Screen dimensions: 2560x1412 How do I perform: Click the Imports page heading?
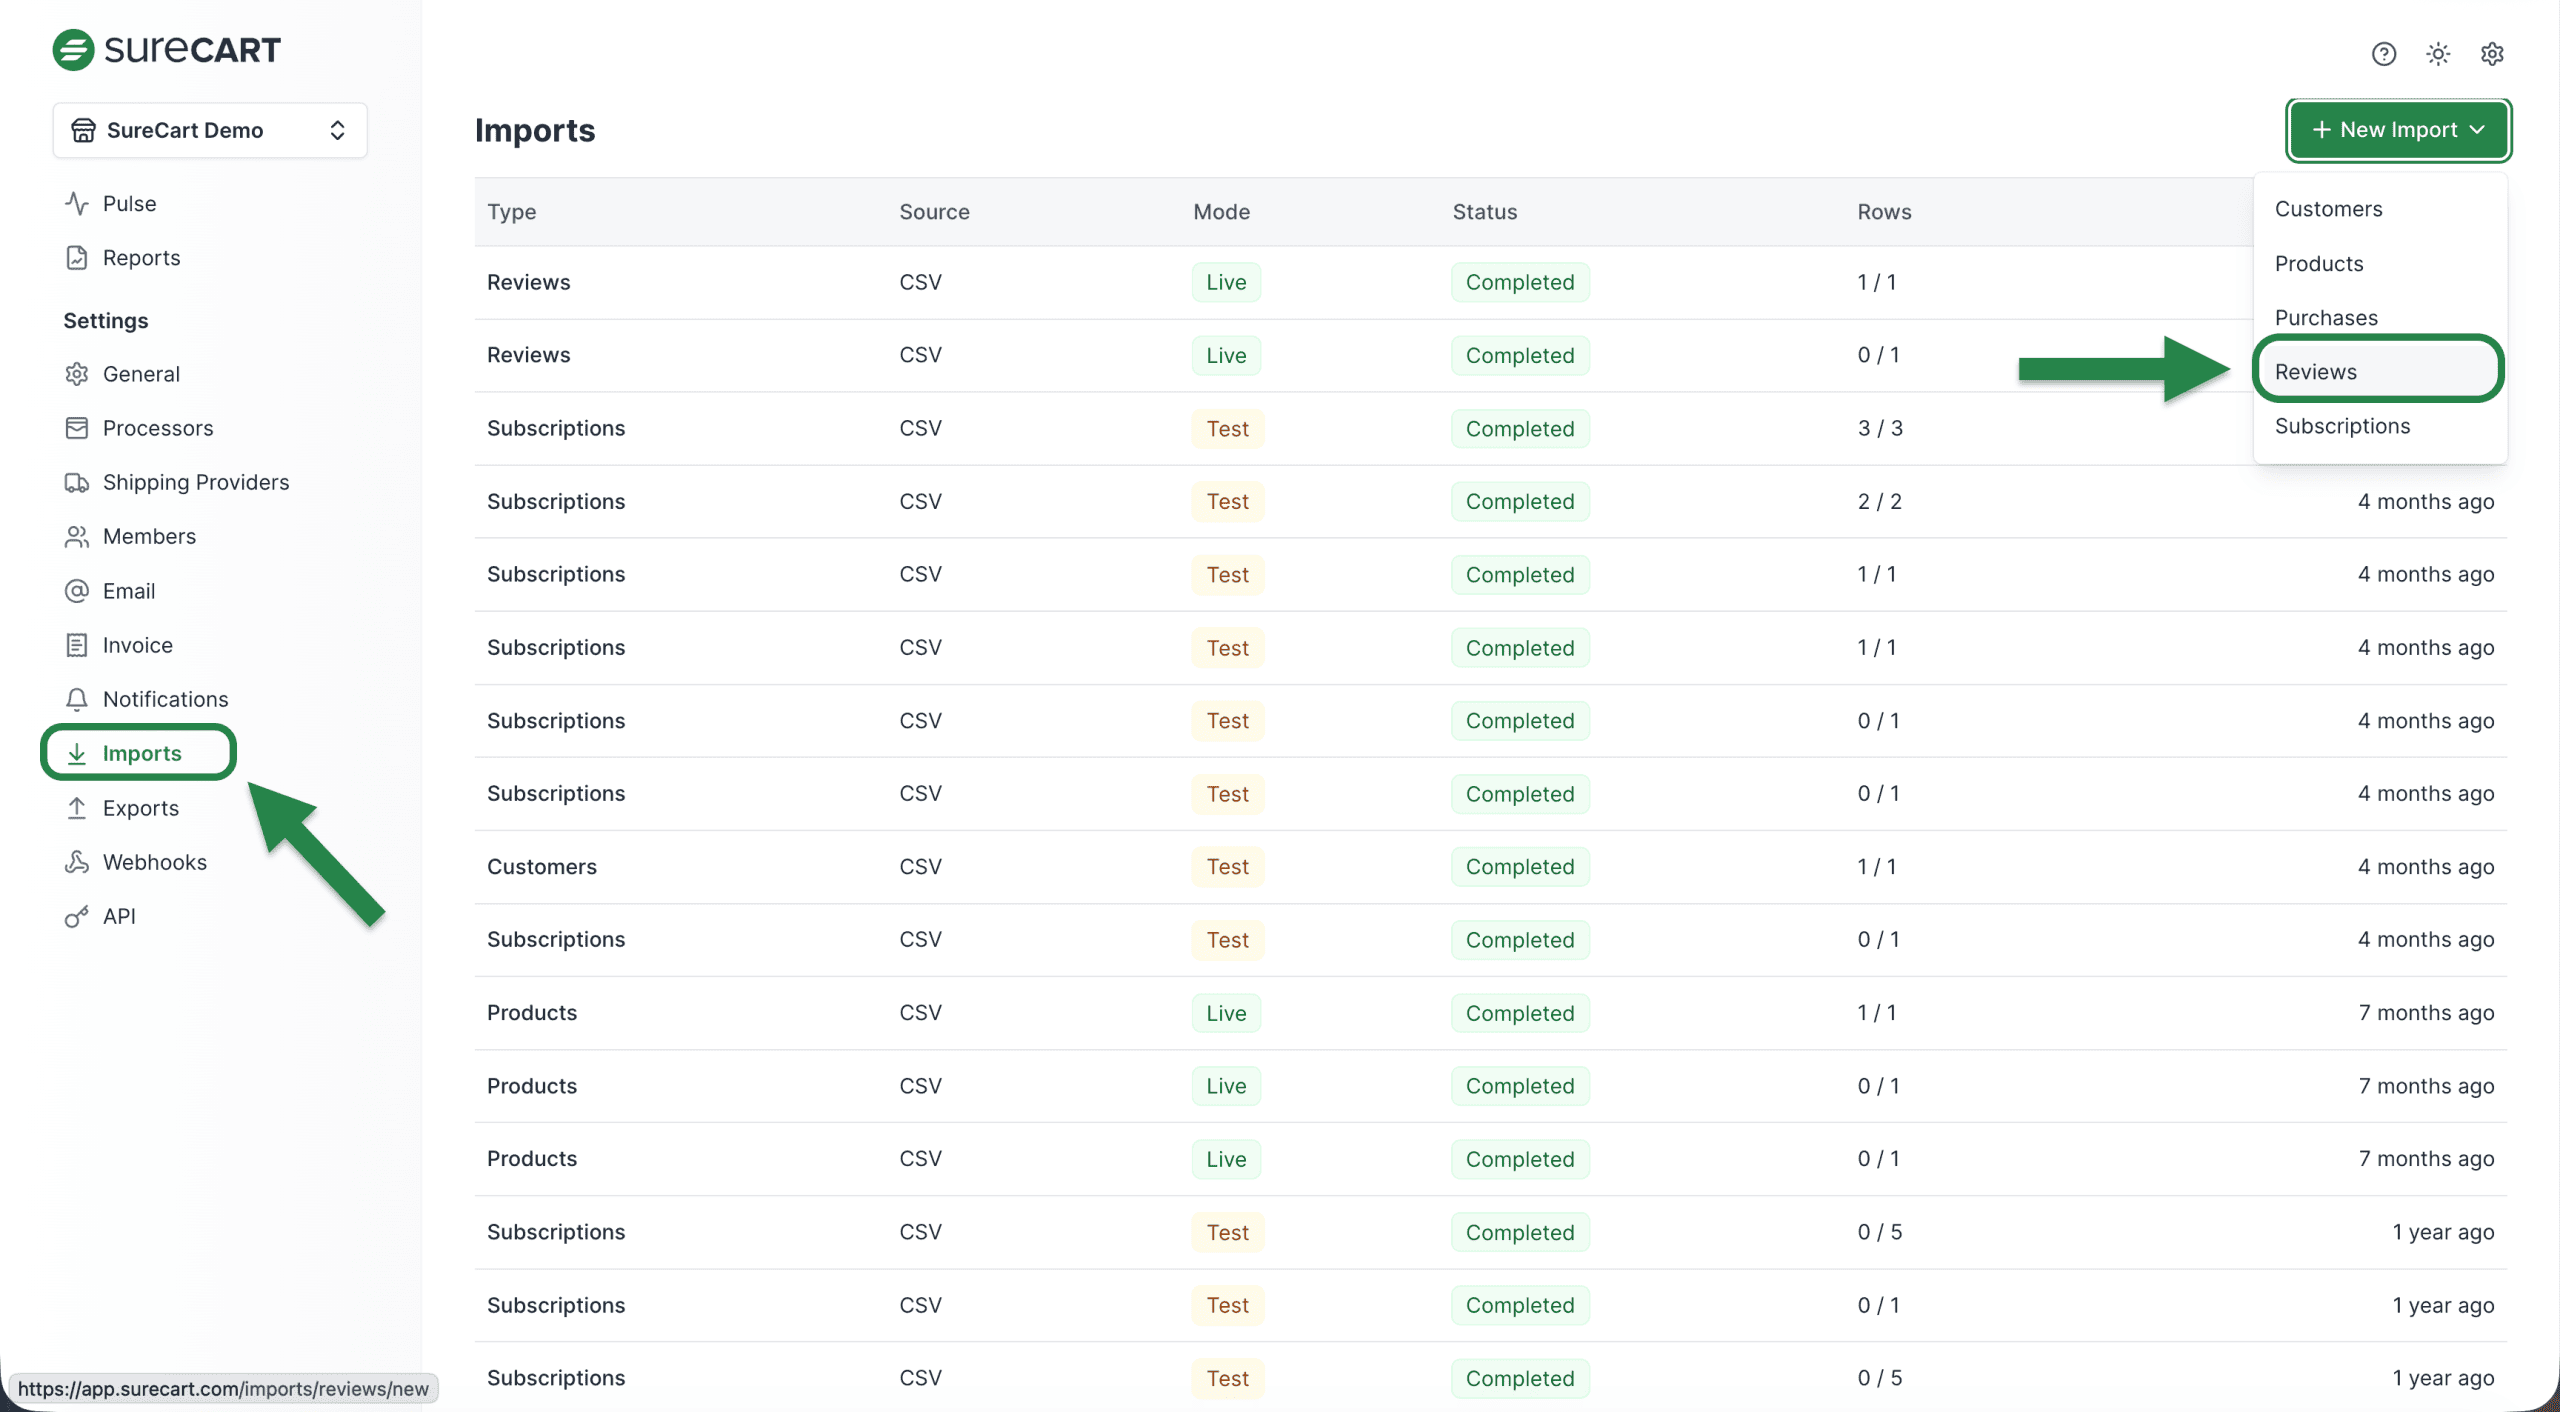click(x=535, y=130)
